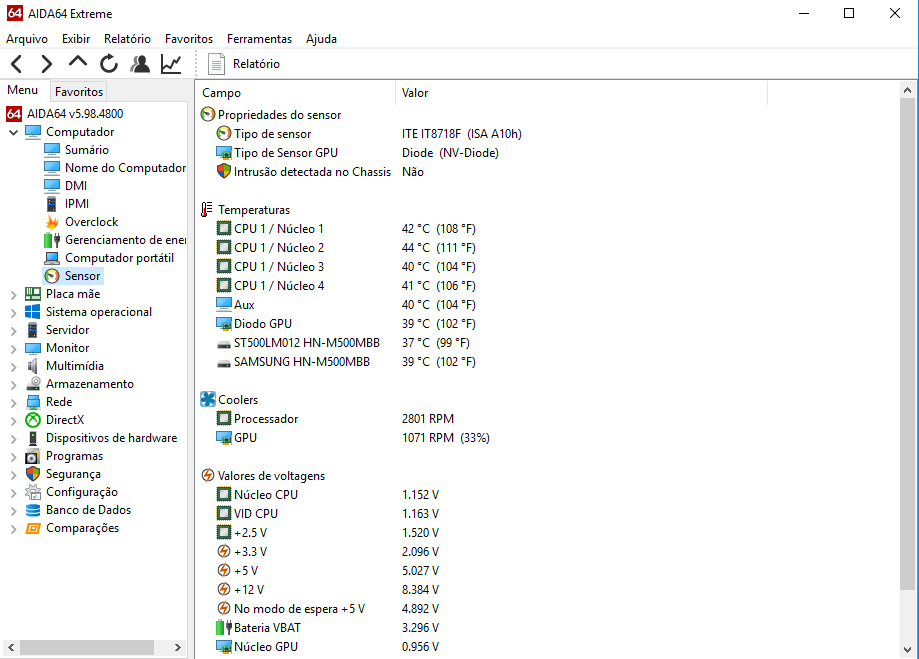Screen dimensions: 919x659
Task: Expand the Servidor node
Action: [x=13, y=330]
